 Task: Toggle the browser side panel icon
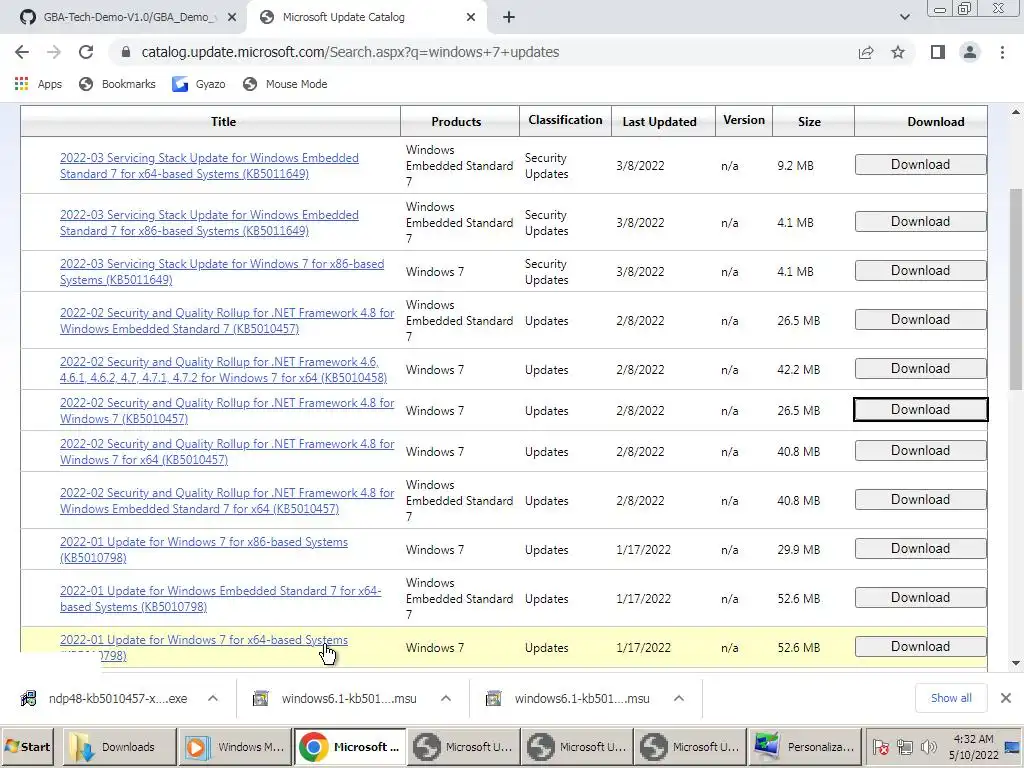pyautogui.click(x=938, y=52)
